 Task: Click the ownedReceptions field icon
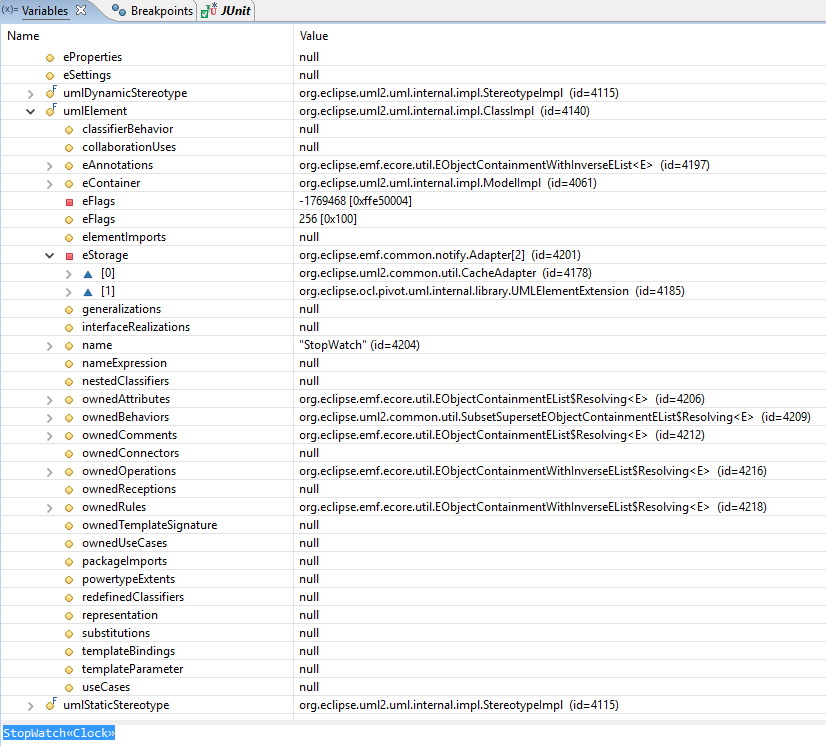coord(69,490)
